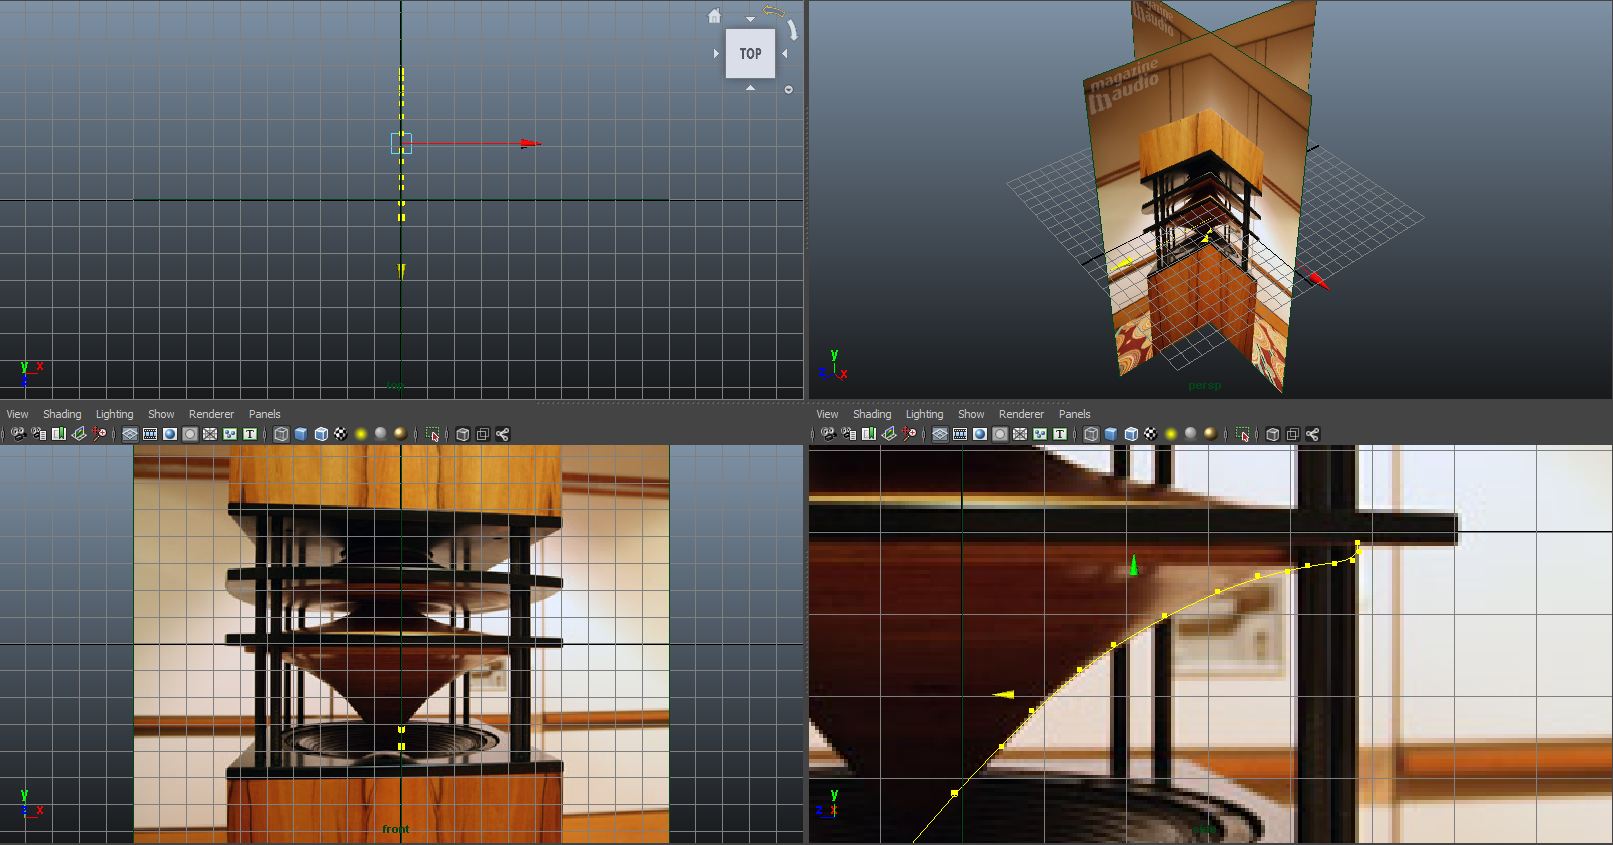Open Shading menu in side viewport panel
The height and width of the screenshot is (845, 1613).
(x=872, y=414)
